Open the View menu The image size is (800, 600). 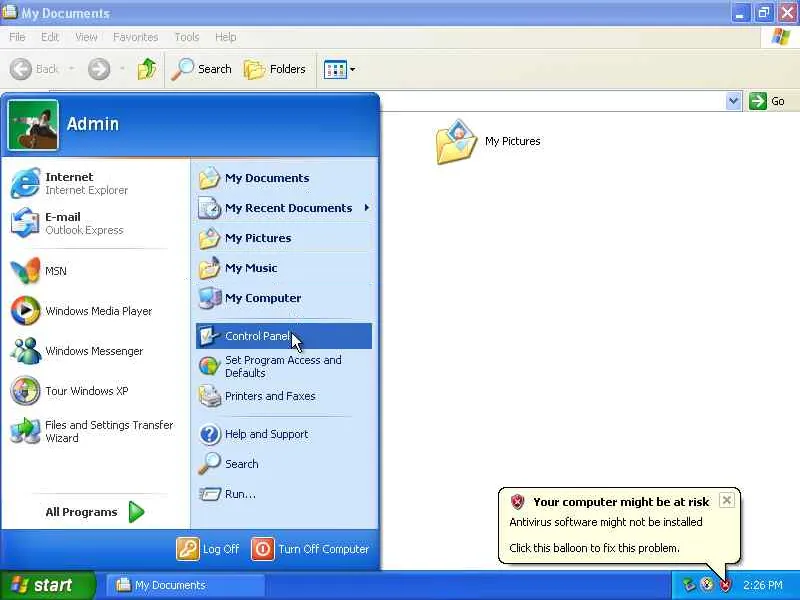[86, 37]
